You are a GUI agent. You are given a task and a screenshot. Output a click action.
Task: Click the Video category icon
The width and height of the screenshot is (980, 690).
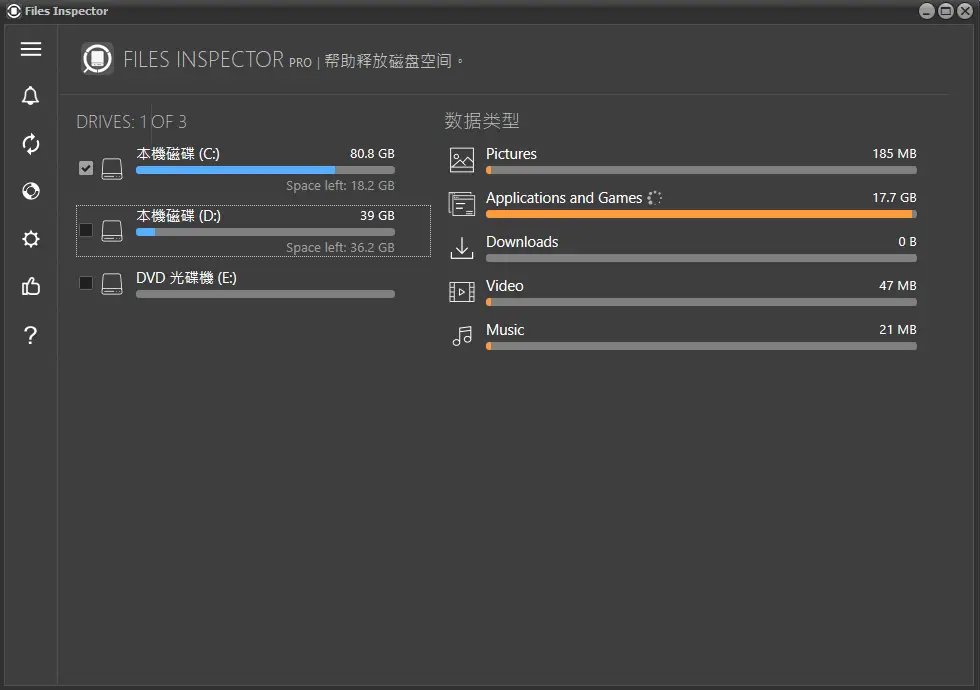[x=461, y=292]
